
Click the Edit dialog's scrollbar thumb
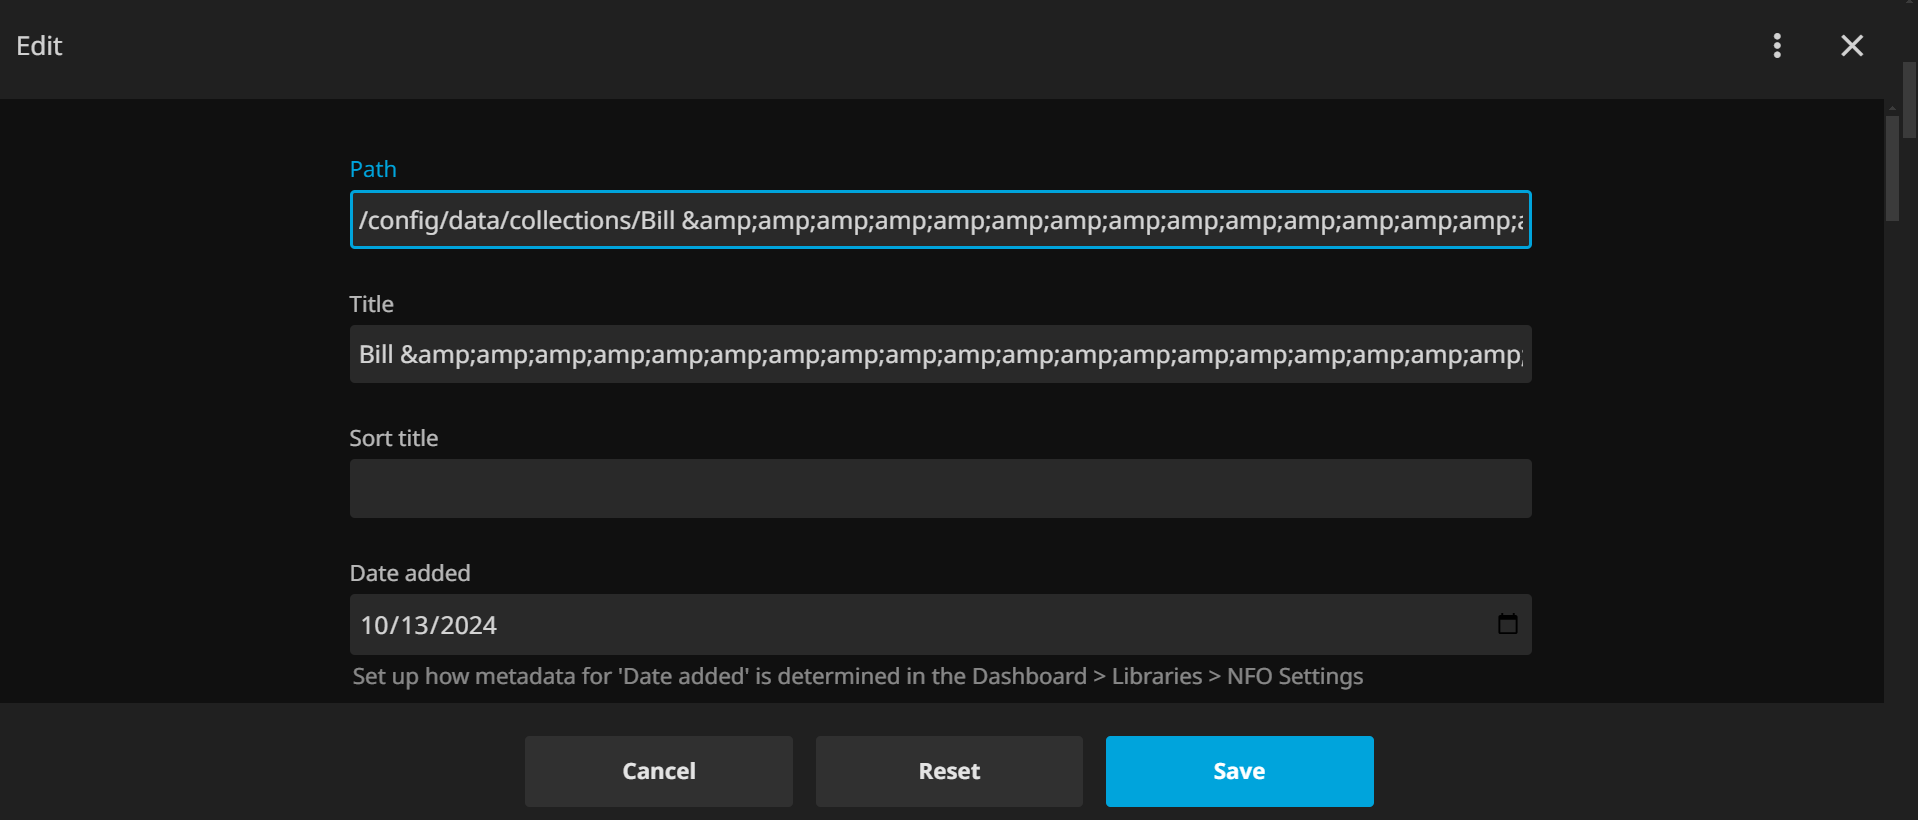(x=1892, y=168)
